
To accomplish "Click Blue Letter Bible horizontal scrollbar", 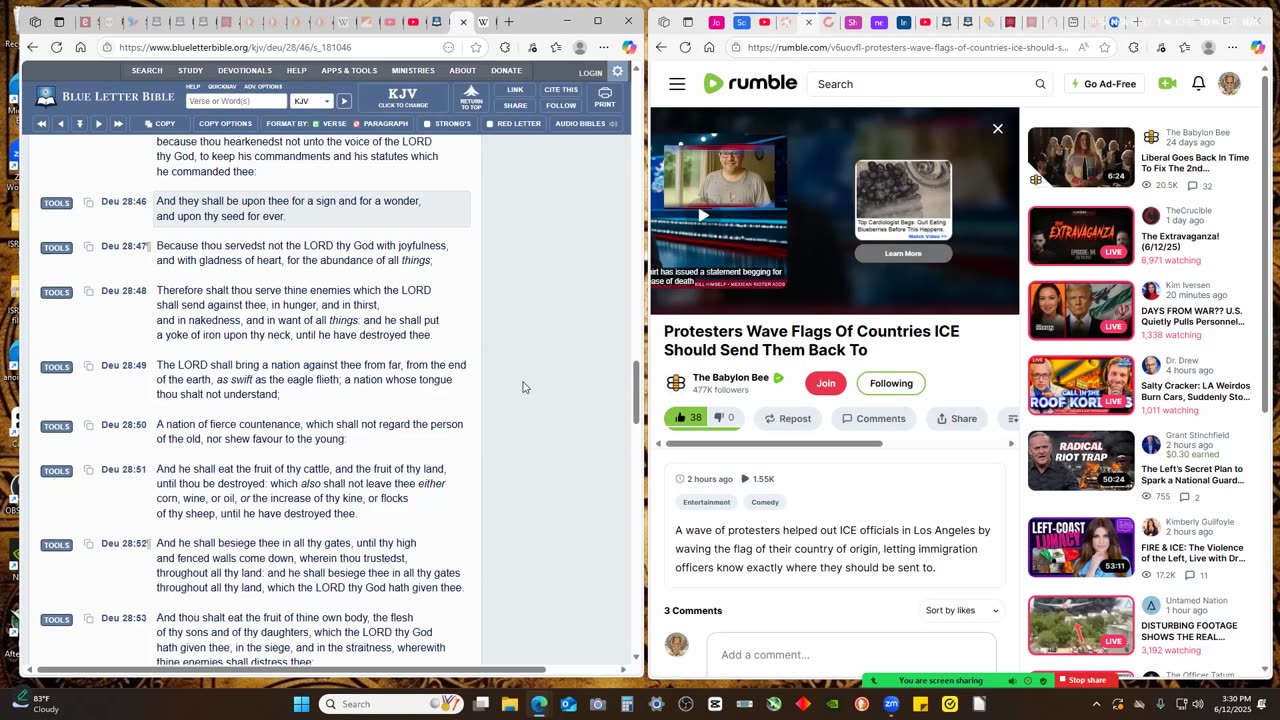I will pyautogui.click(x=291, y=670).
